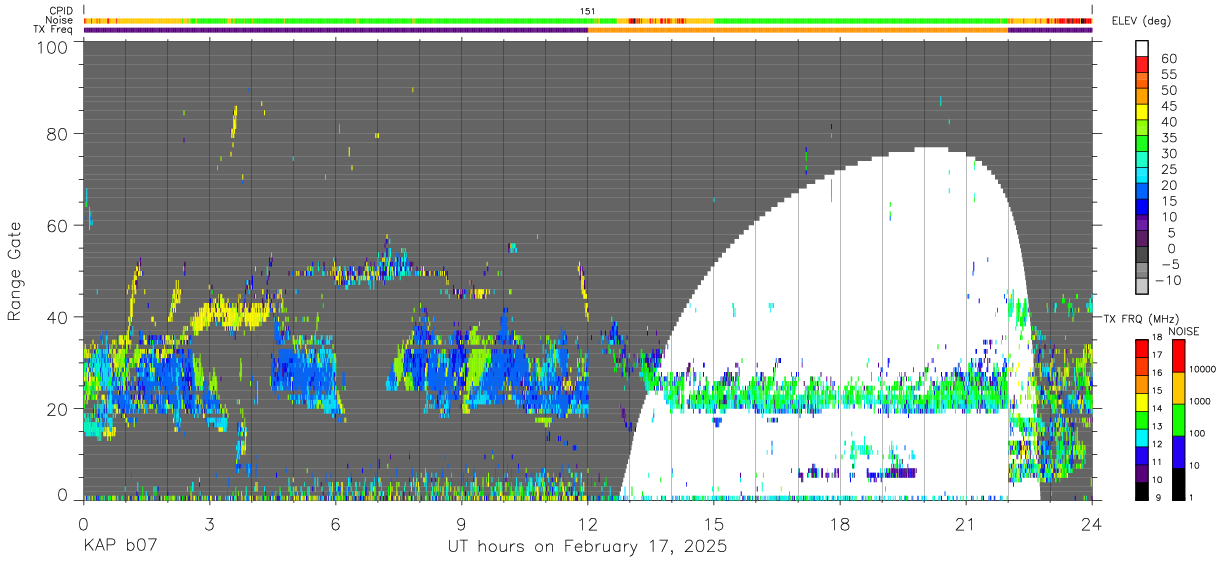Click the "Noise" row label at top left
The width and height of the screenshot is (1228, 567).
[x=59, y=20]
